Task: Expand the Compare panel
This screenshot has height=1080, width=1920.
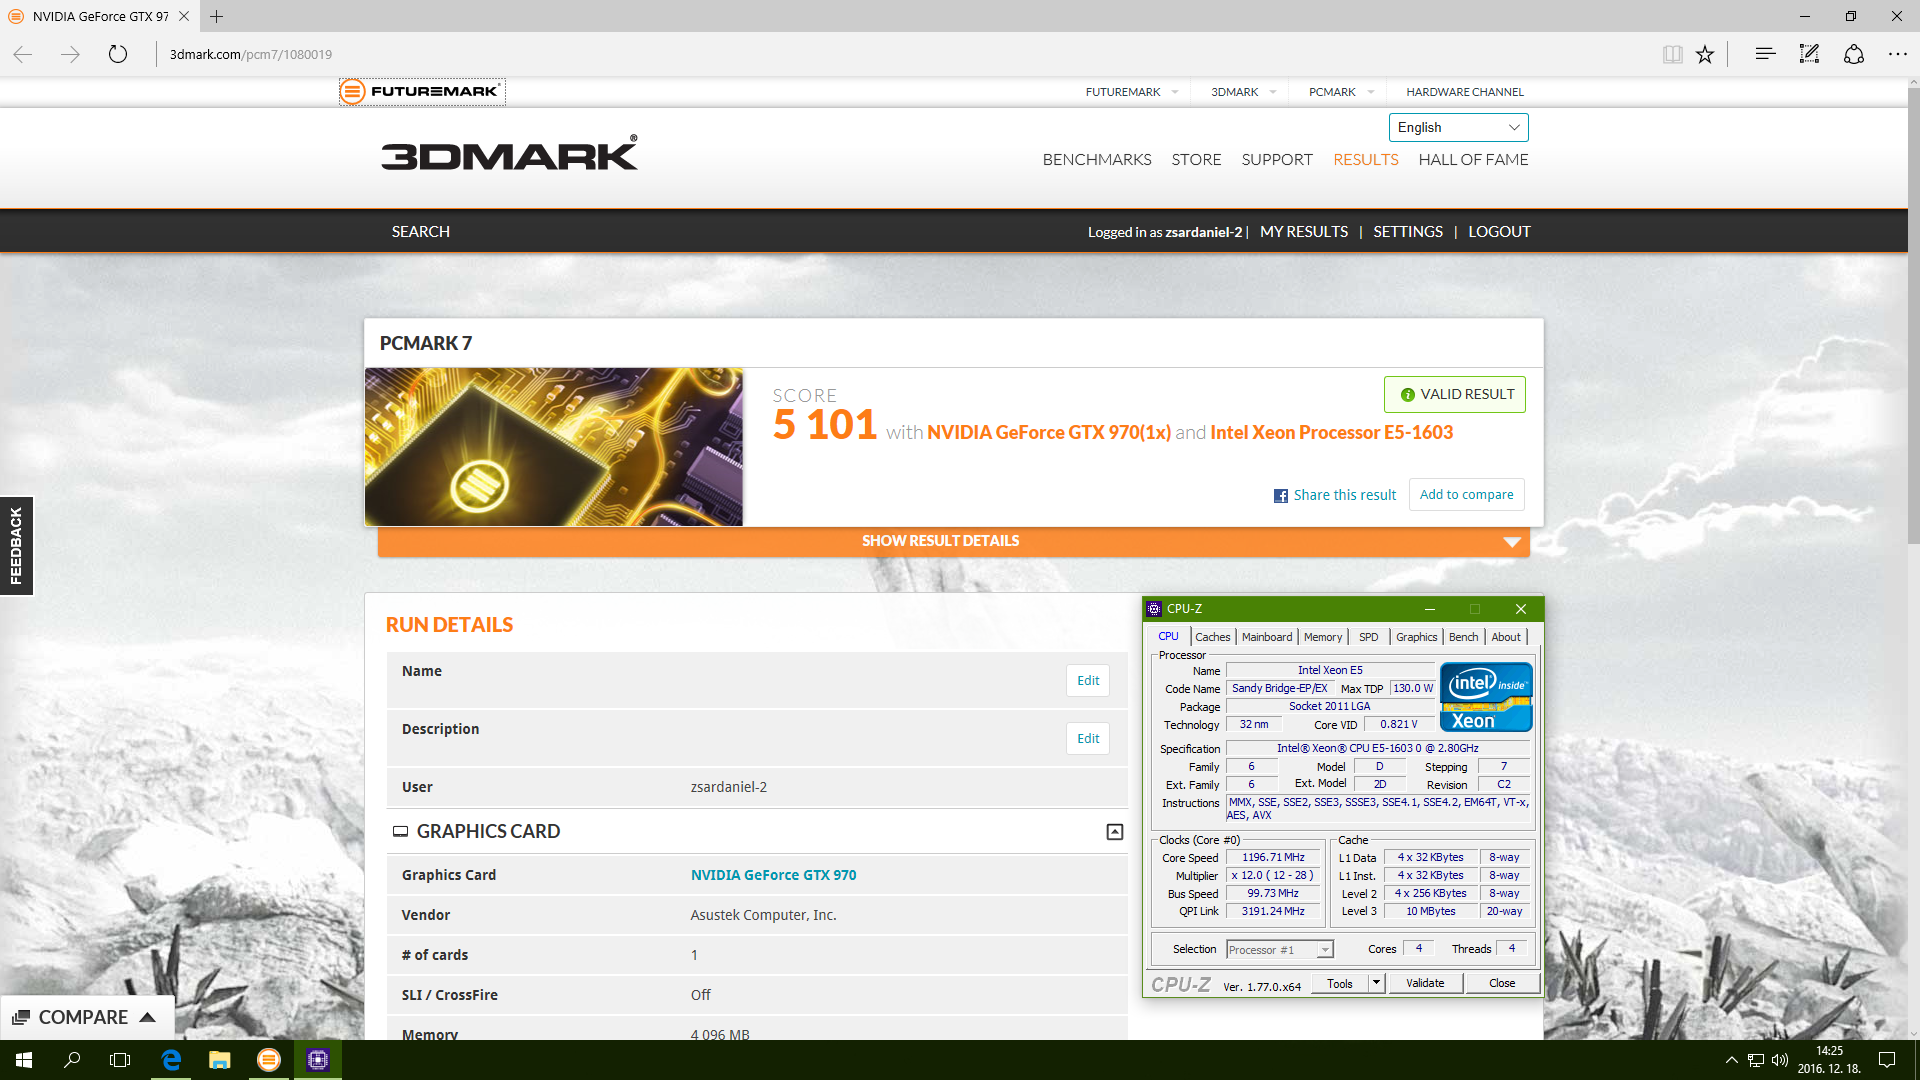Action: pyautogui.click(x=86, y=1017)
